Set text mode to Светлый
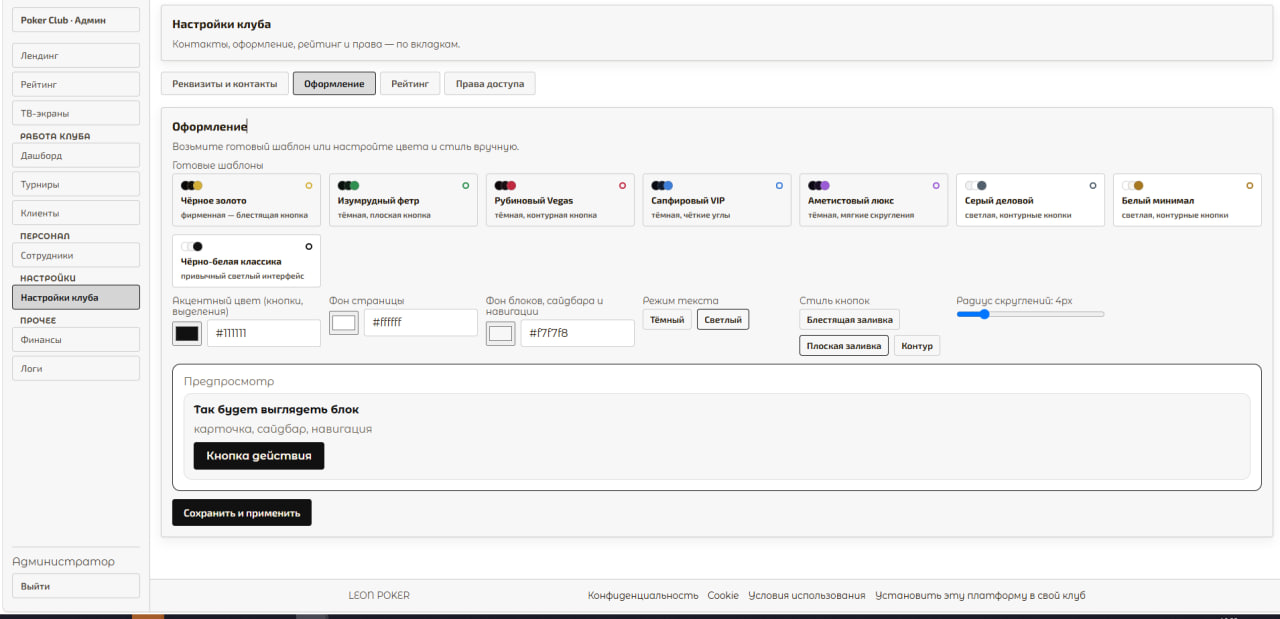The image size is (1280, 619). 723,320
